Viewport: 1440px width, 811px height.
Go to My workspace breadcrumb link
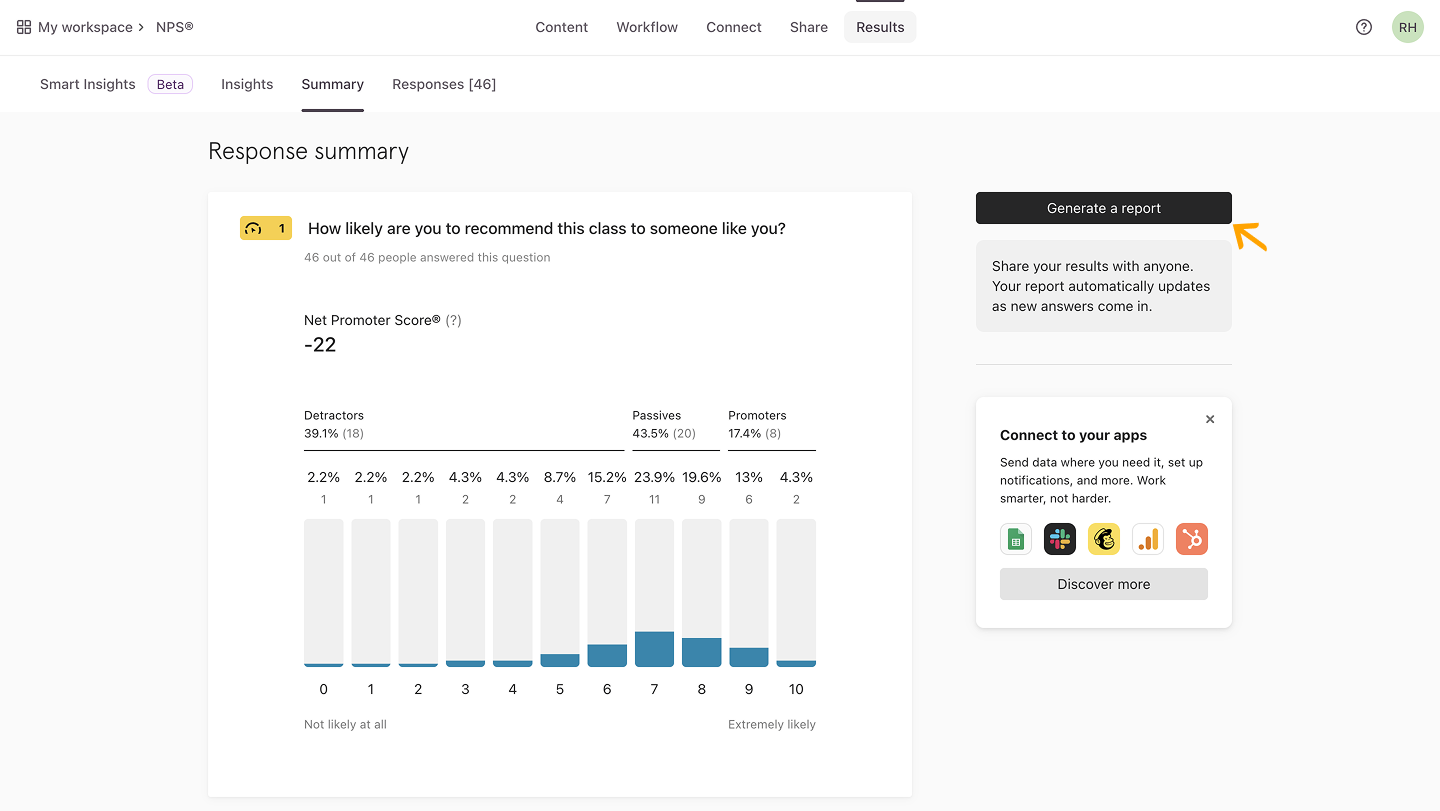pos(85,27)
